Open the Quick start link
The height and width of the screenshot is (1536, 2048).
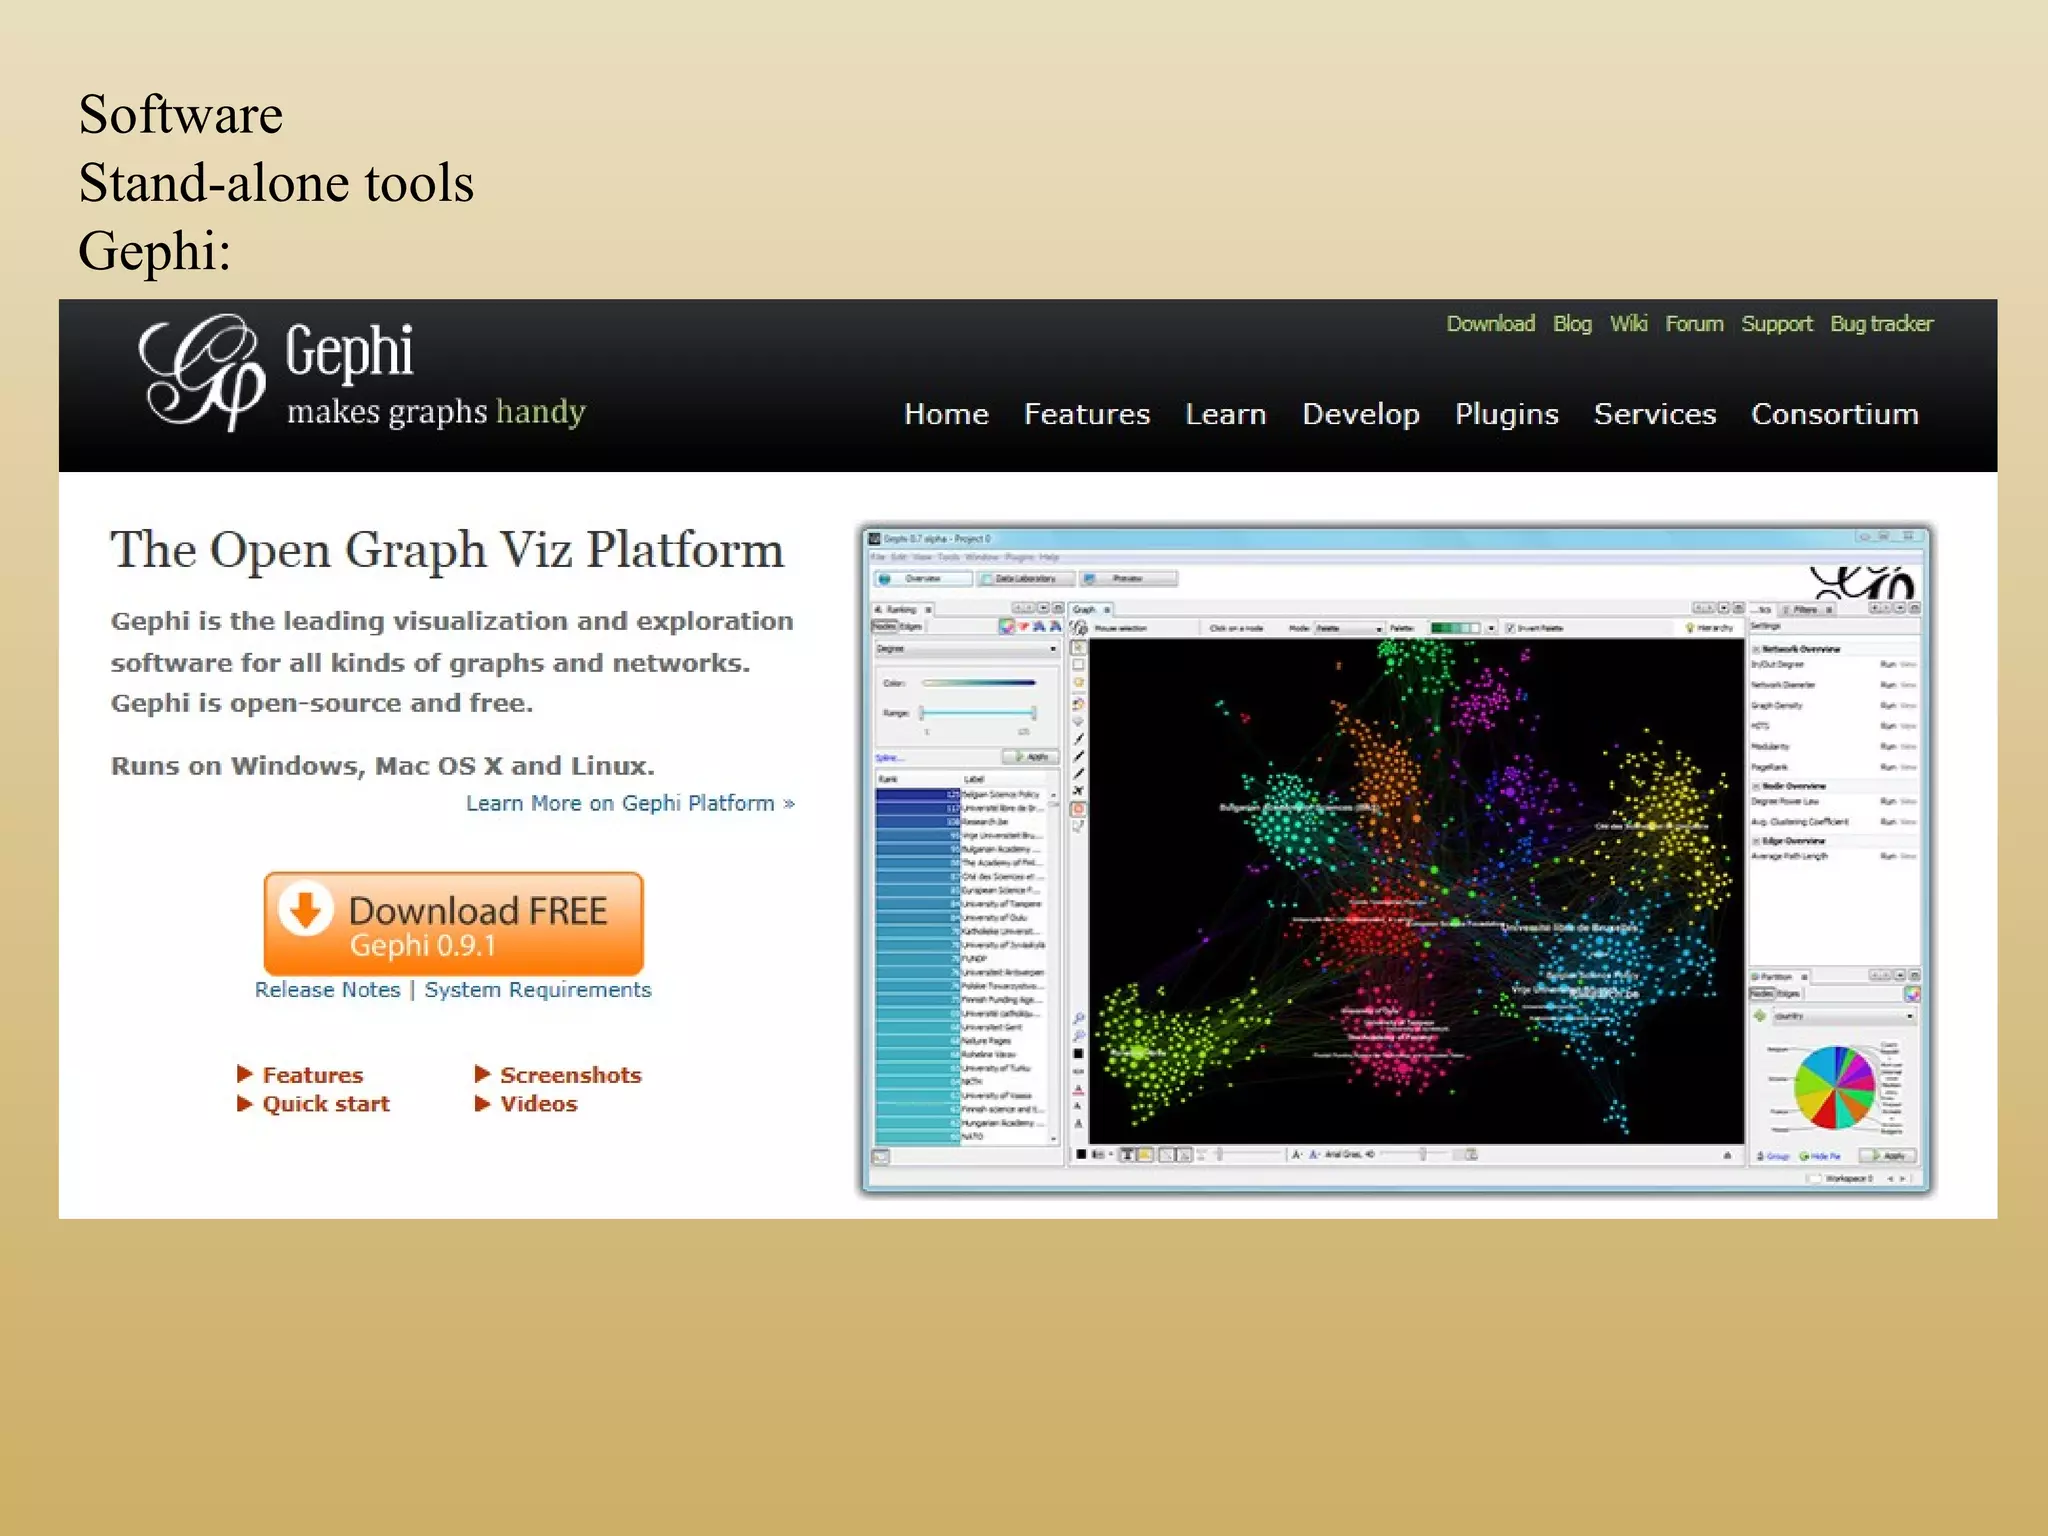click(326, 1104)
